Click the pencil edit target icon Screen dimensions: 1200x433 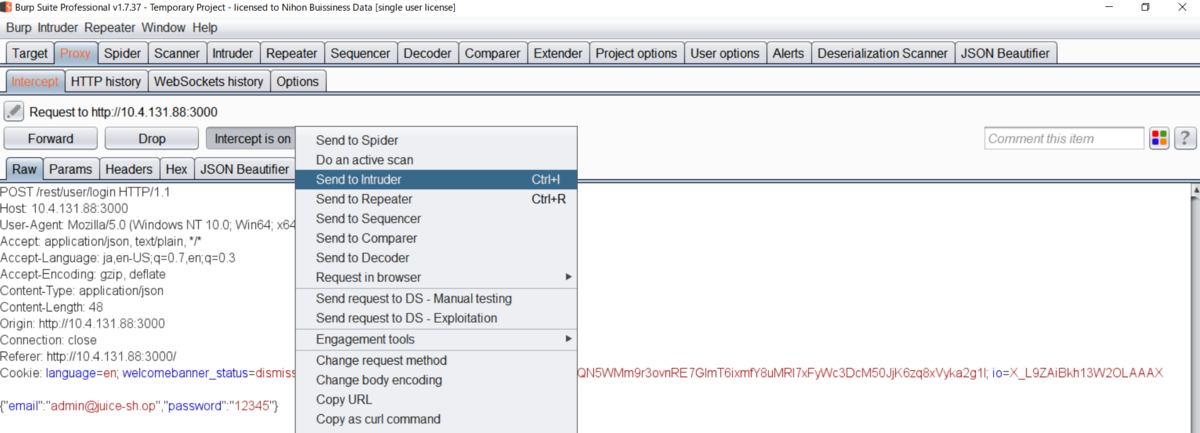tap(14, 112)
